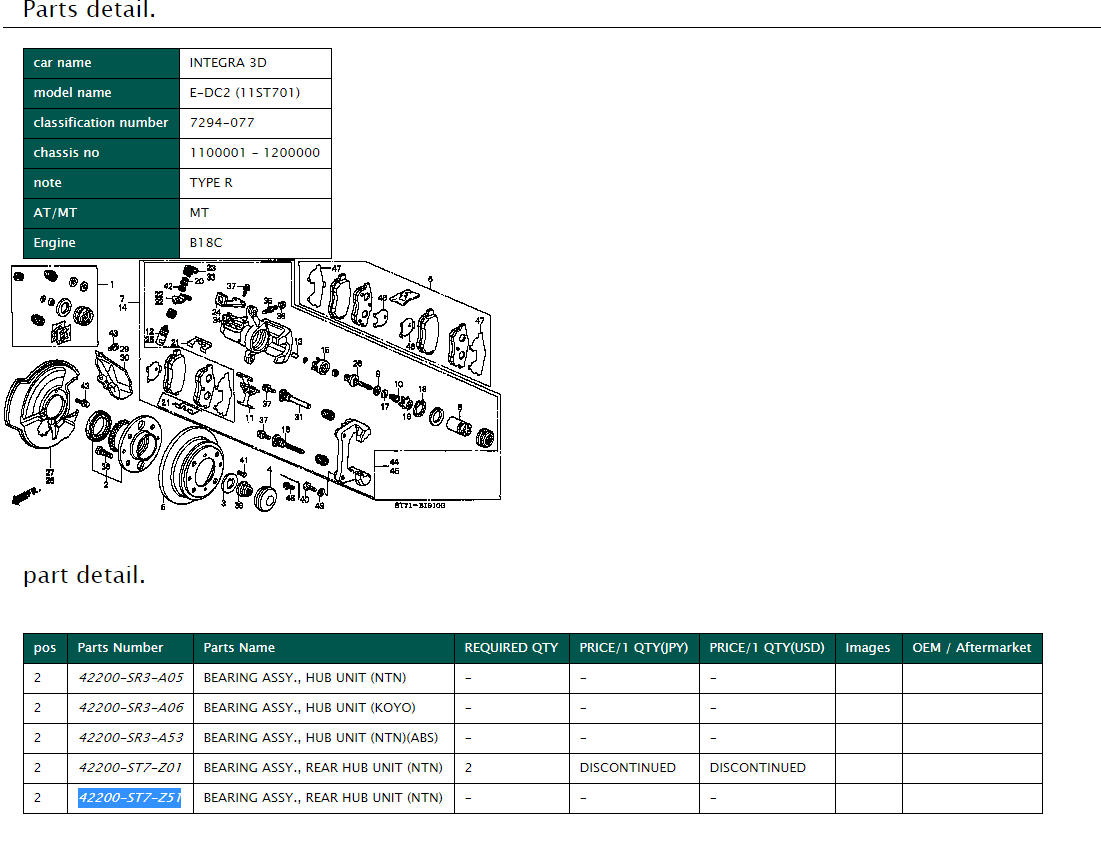This screenshot has height=845, width=1101.
Task: Click the rear brake parts diagram
Action: tap(255, 385)
